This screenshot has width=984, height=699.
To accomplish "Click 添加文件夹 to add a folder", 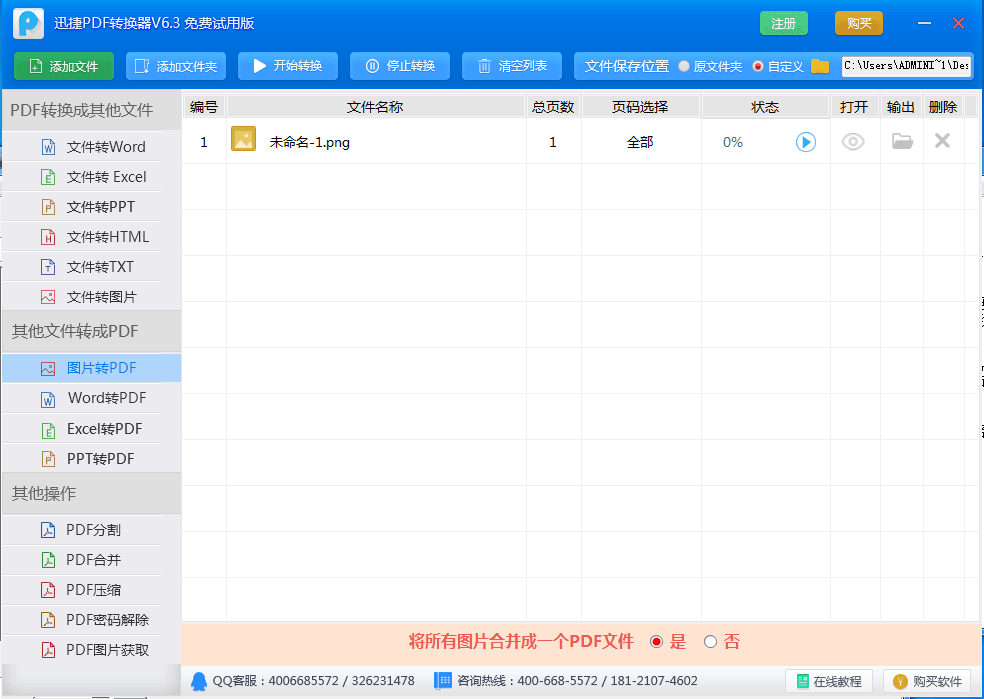I will click(176, 66).
